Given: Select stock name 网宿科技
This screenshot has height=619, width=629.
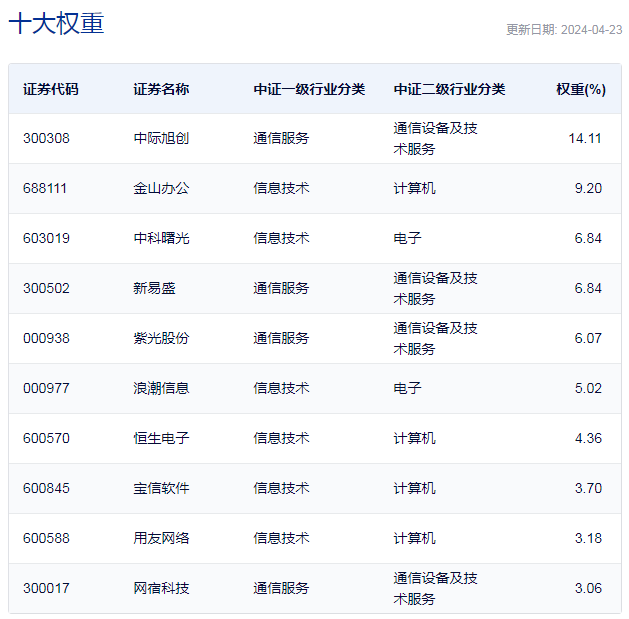Looking at the screenshot, I should (x=161, y=588).
